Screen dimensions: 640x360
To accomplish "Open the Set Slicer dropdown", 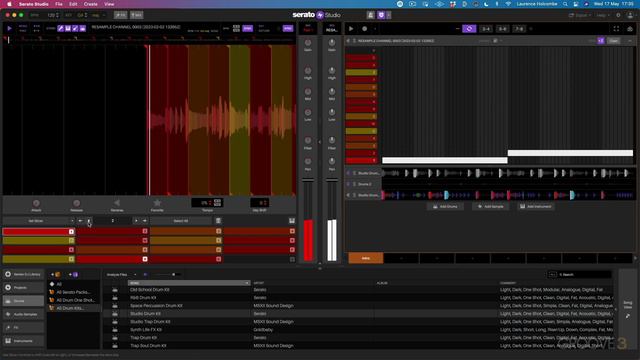I will [39, 221].
